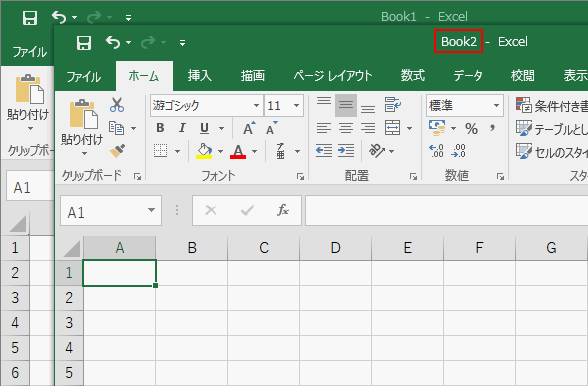588x386 pixels.
Task: Align text left
Action: [324, 128]
